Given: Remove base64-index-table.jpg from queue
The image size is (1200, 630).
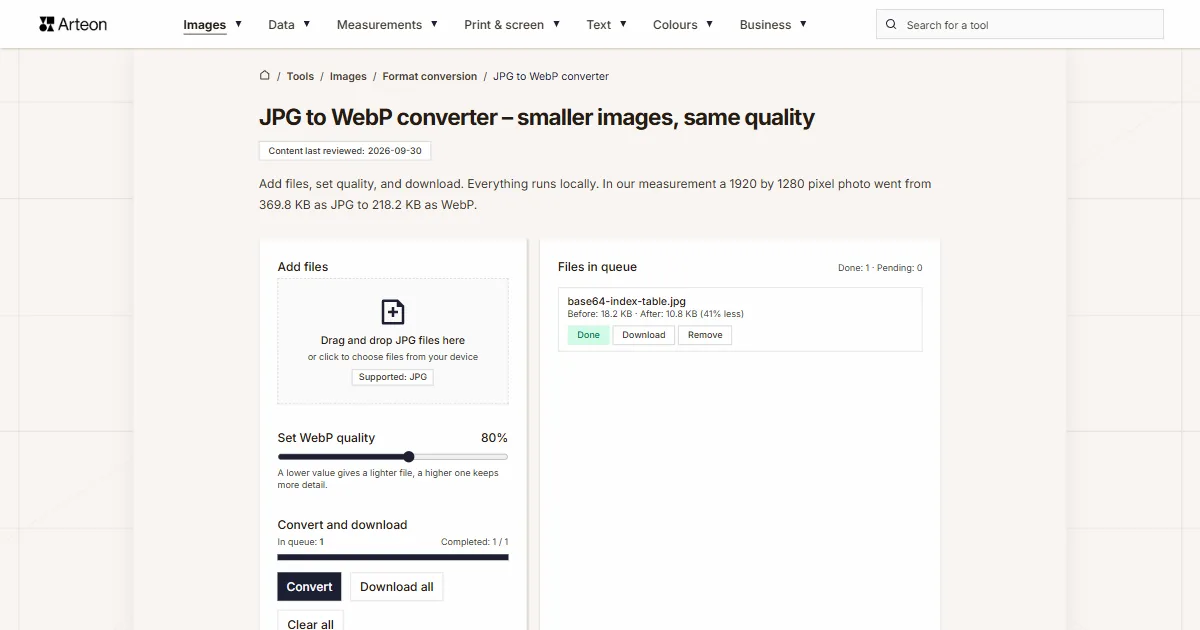Looking at the screenshot, I should point(705,335).
